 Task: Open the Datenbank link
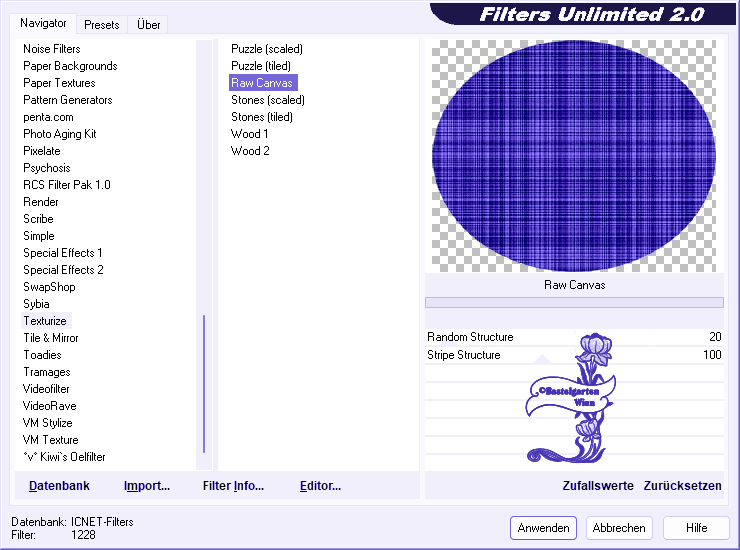(x=59, y=486)
